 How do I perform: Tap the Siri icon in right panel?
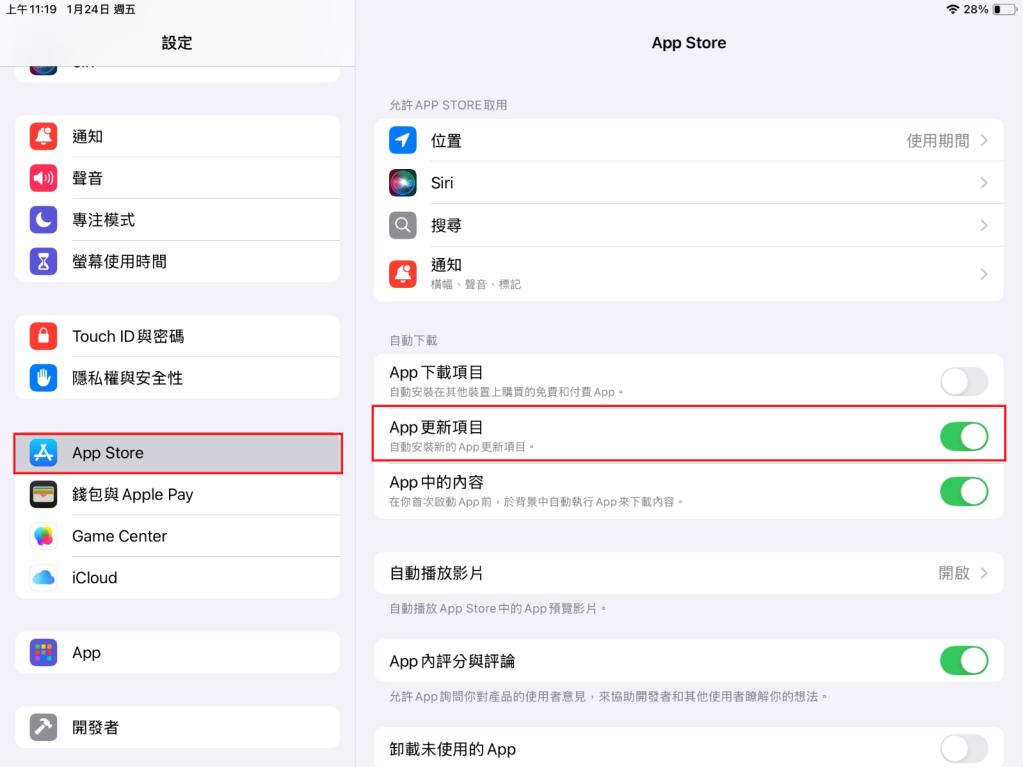point(403,183)
